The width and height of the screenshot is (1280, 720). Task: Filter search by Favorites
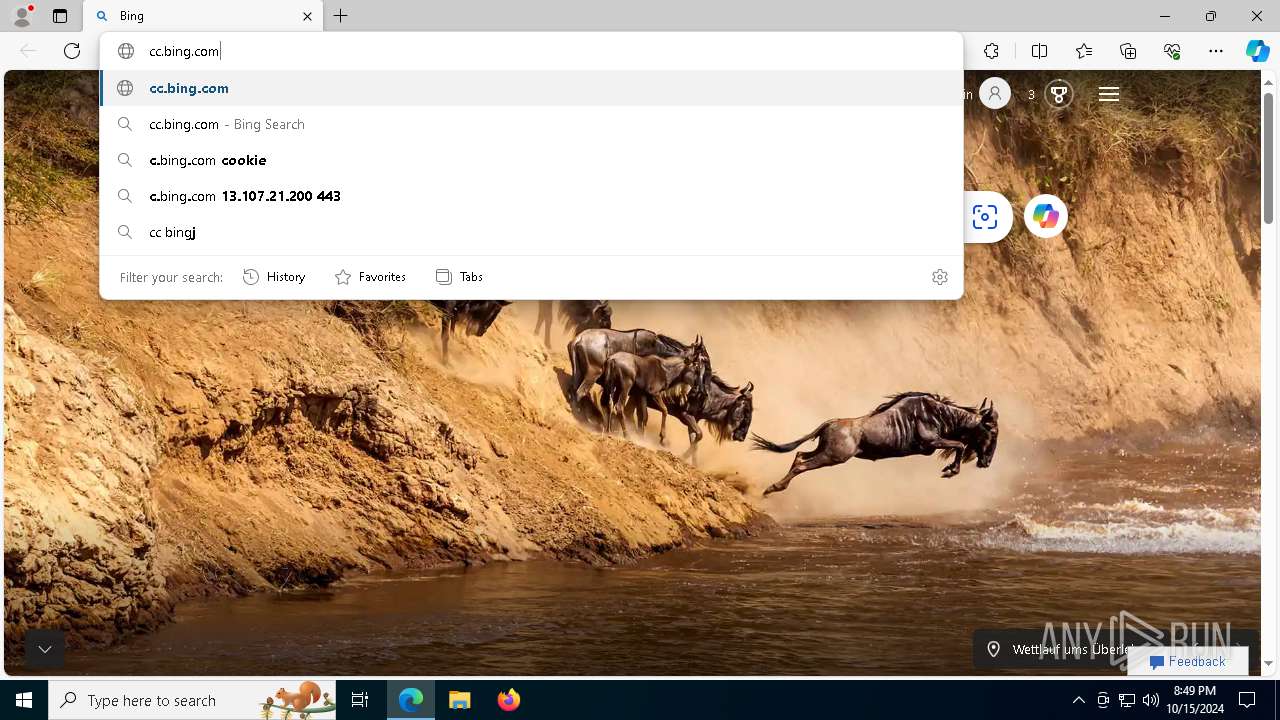370,277
